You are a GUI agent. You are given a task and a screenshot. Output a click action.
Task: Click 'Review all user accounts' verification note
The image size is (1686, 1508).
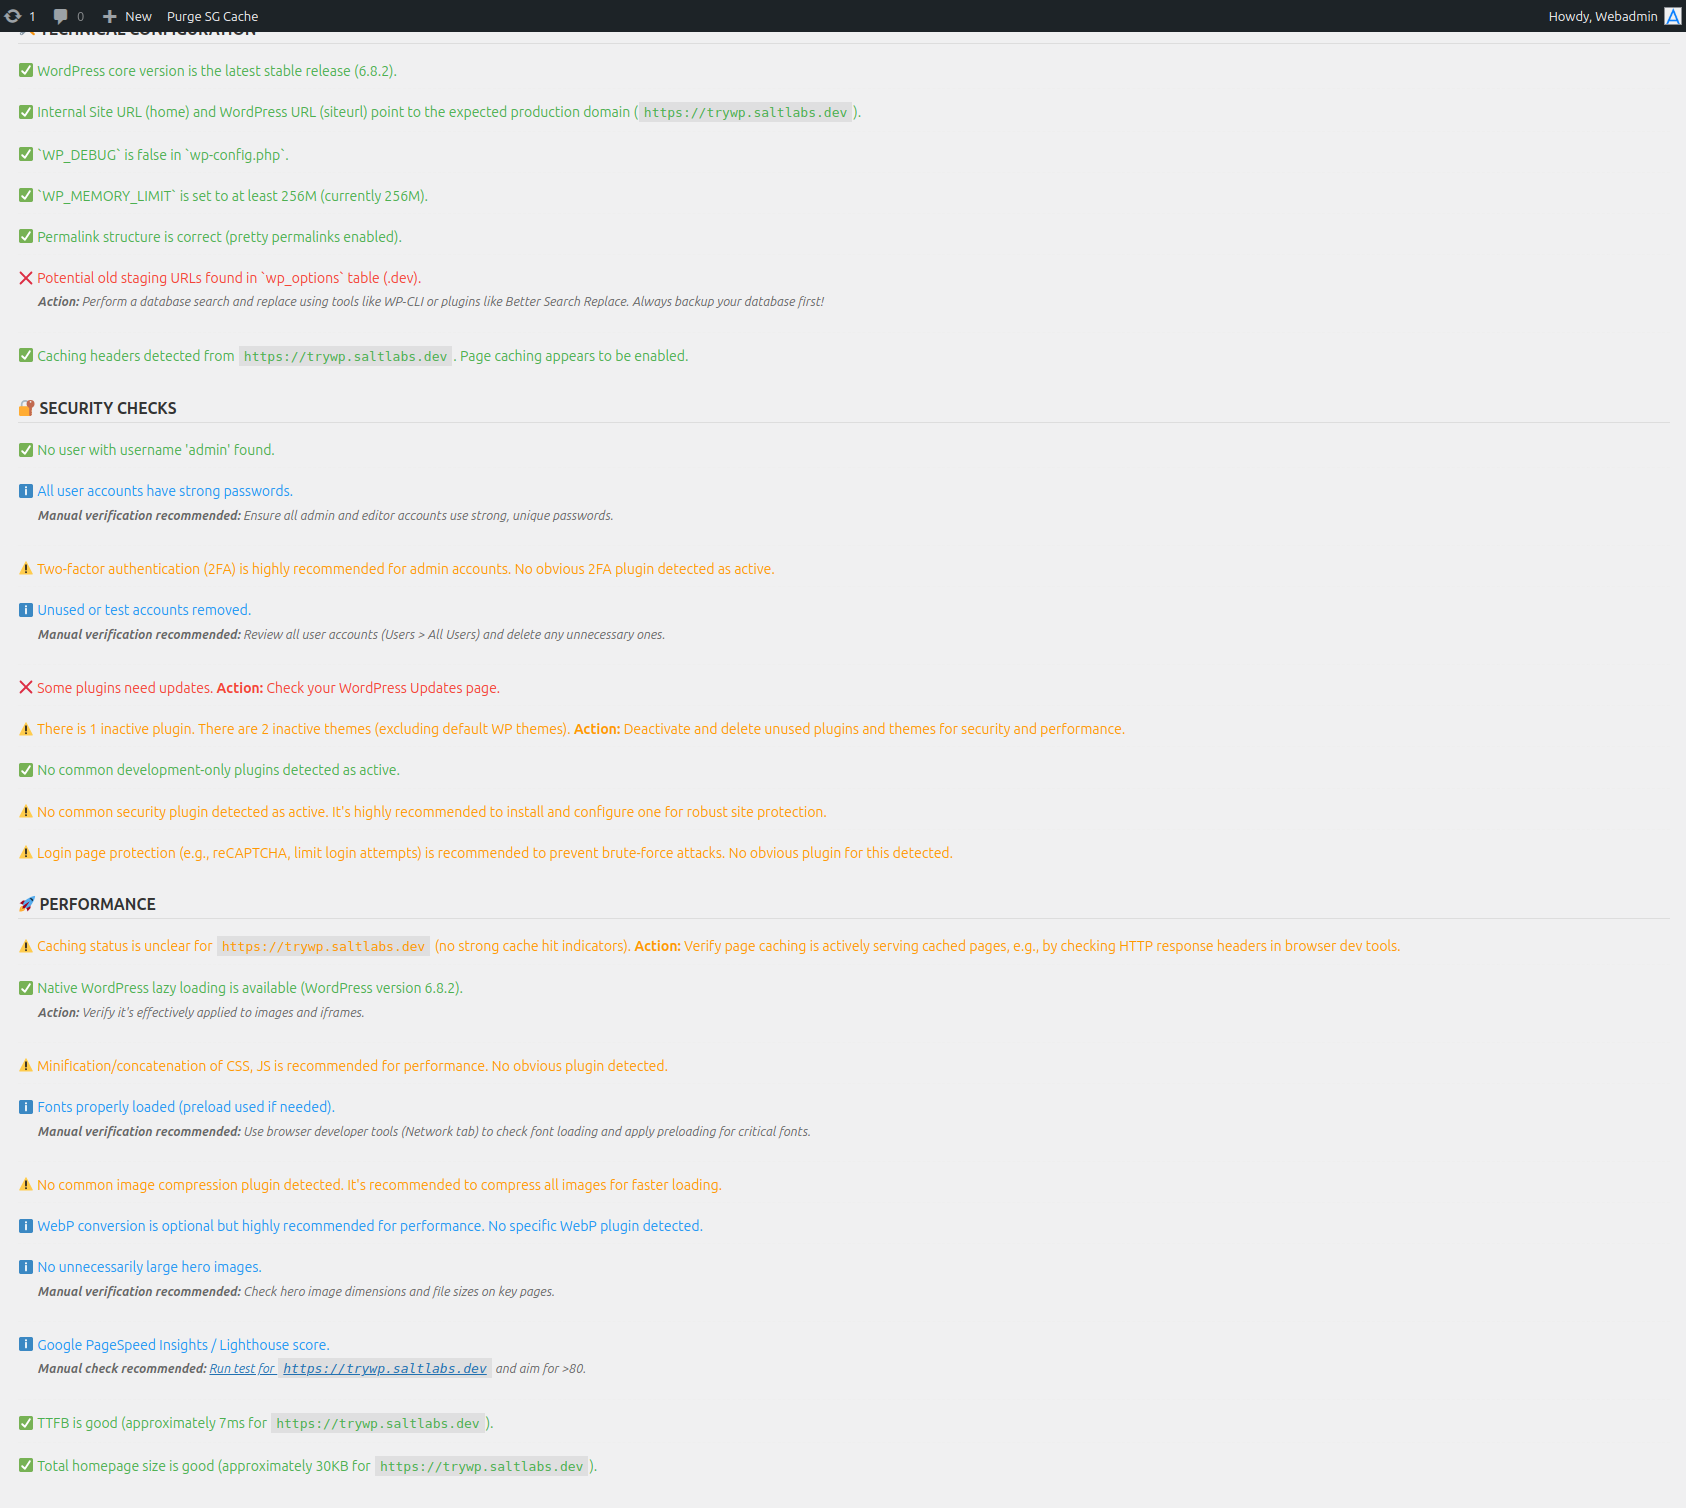tap(351, 635)
